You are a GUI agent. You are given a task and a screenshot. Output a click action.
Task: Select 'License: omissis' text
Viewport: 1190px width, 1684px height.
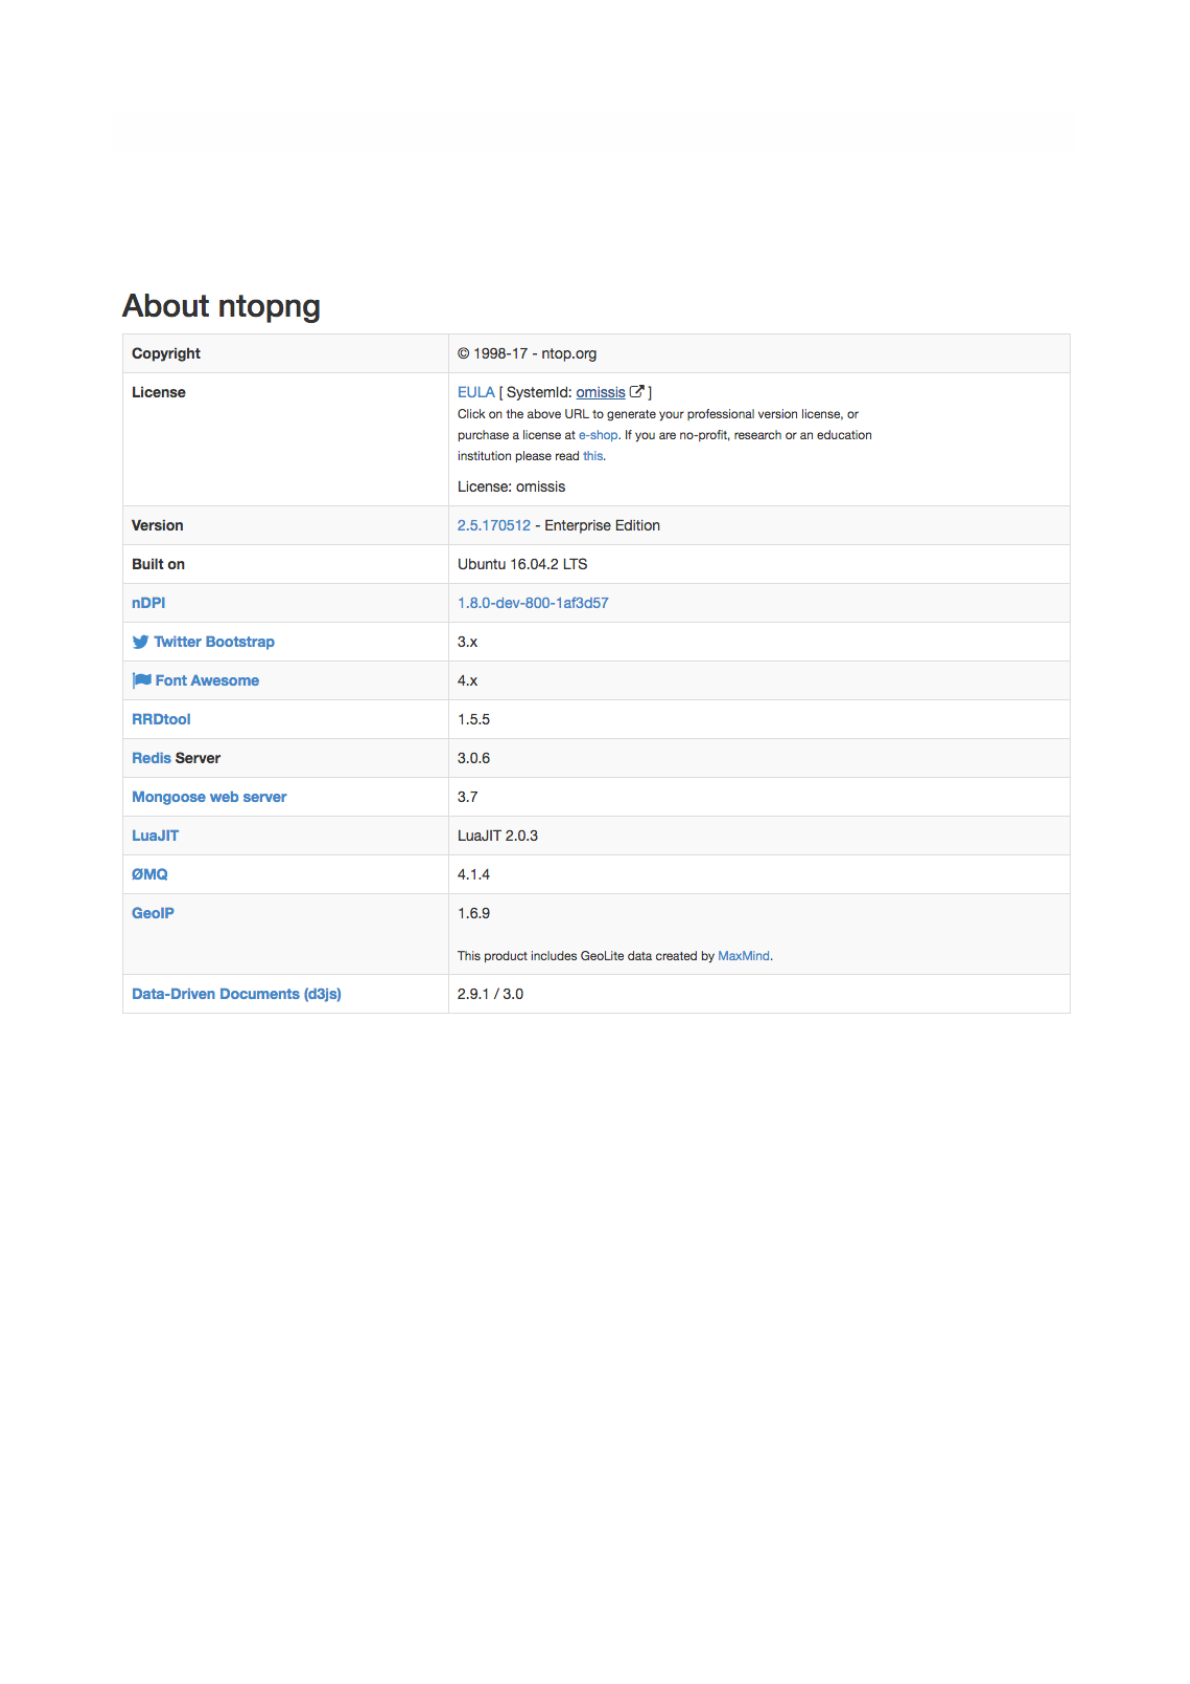(511, 487)
